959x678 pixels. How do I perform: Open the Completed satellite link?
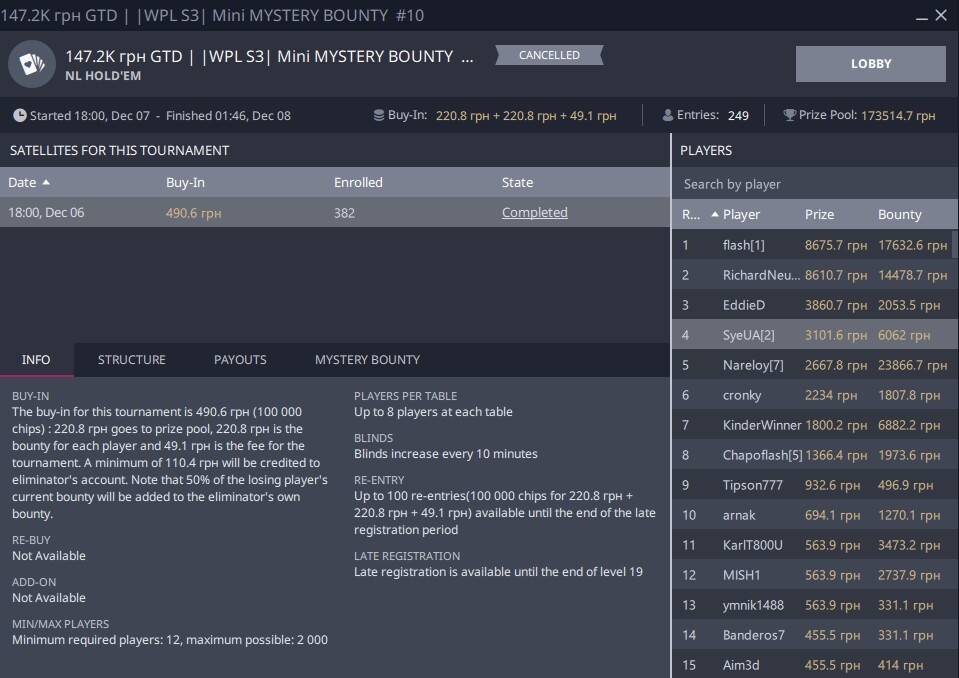click(x=534, y=213)
